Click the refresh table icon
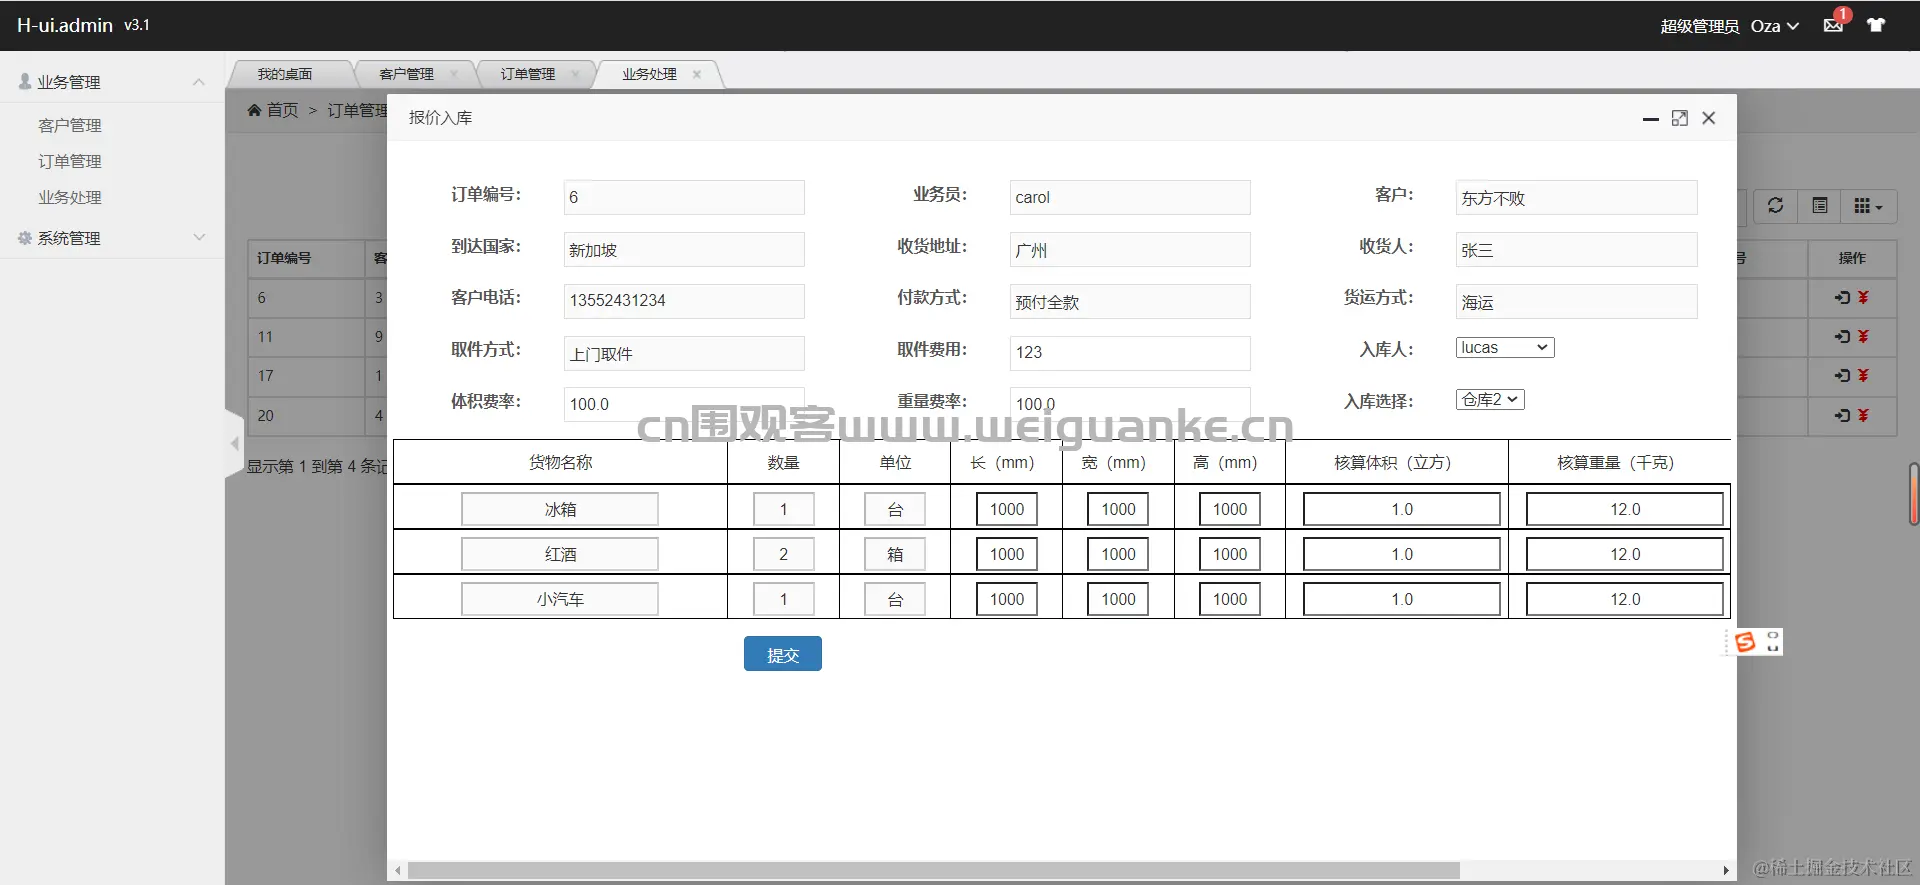The image size is (1920, 885). pos(1775,206)
